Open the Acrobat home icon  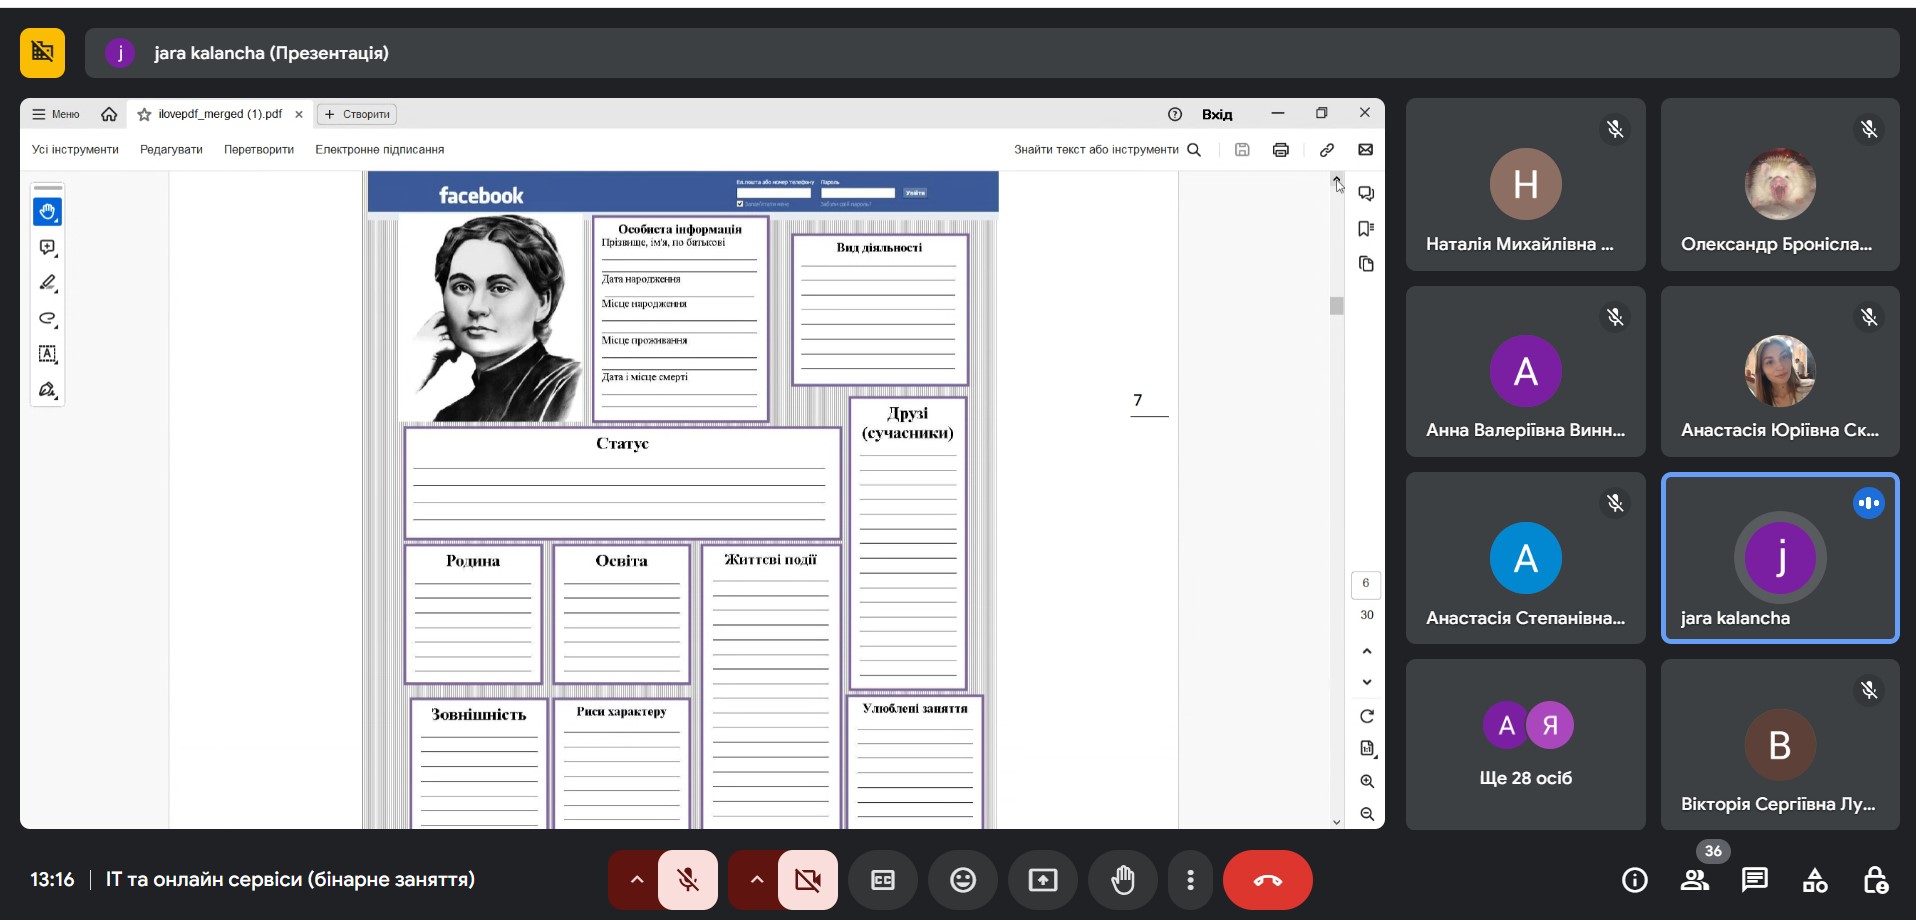109,114
